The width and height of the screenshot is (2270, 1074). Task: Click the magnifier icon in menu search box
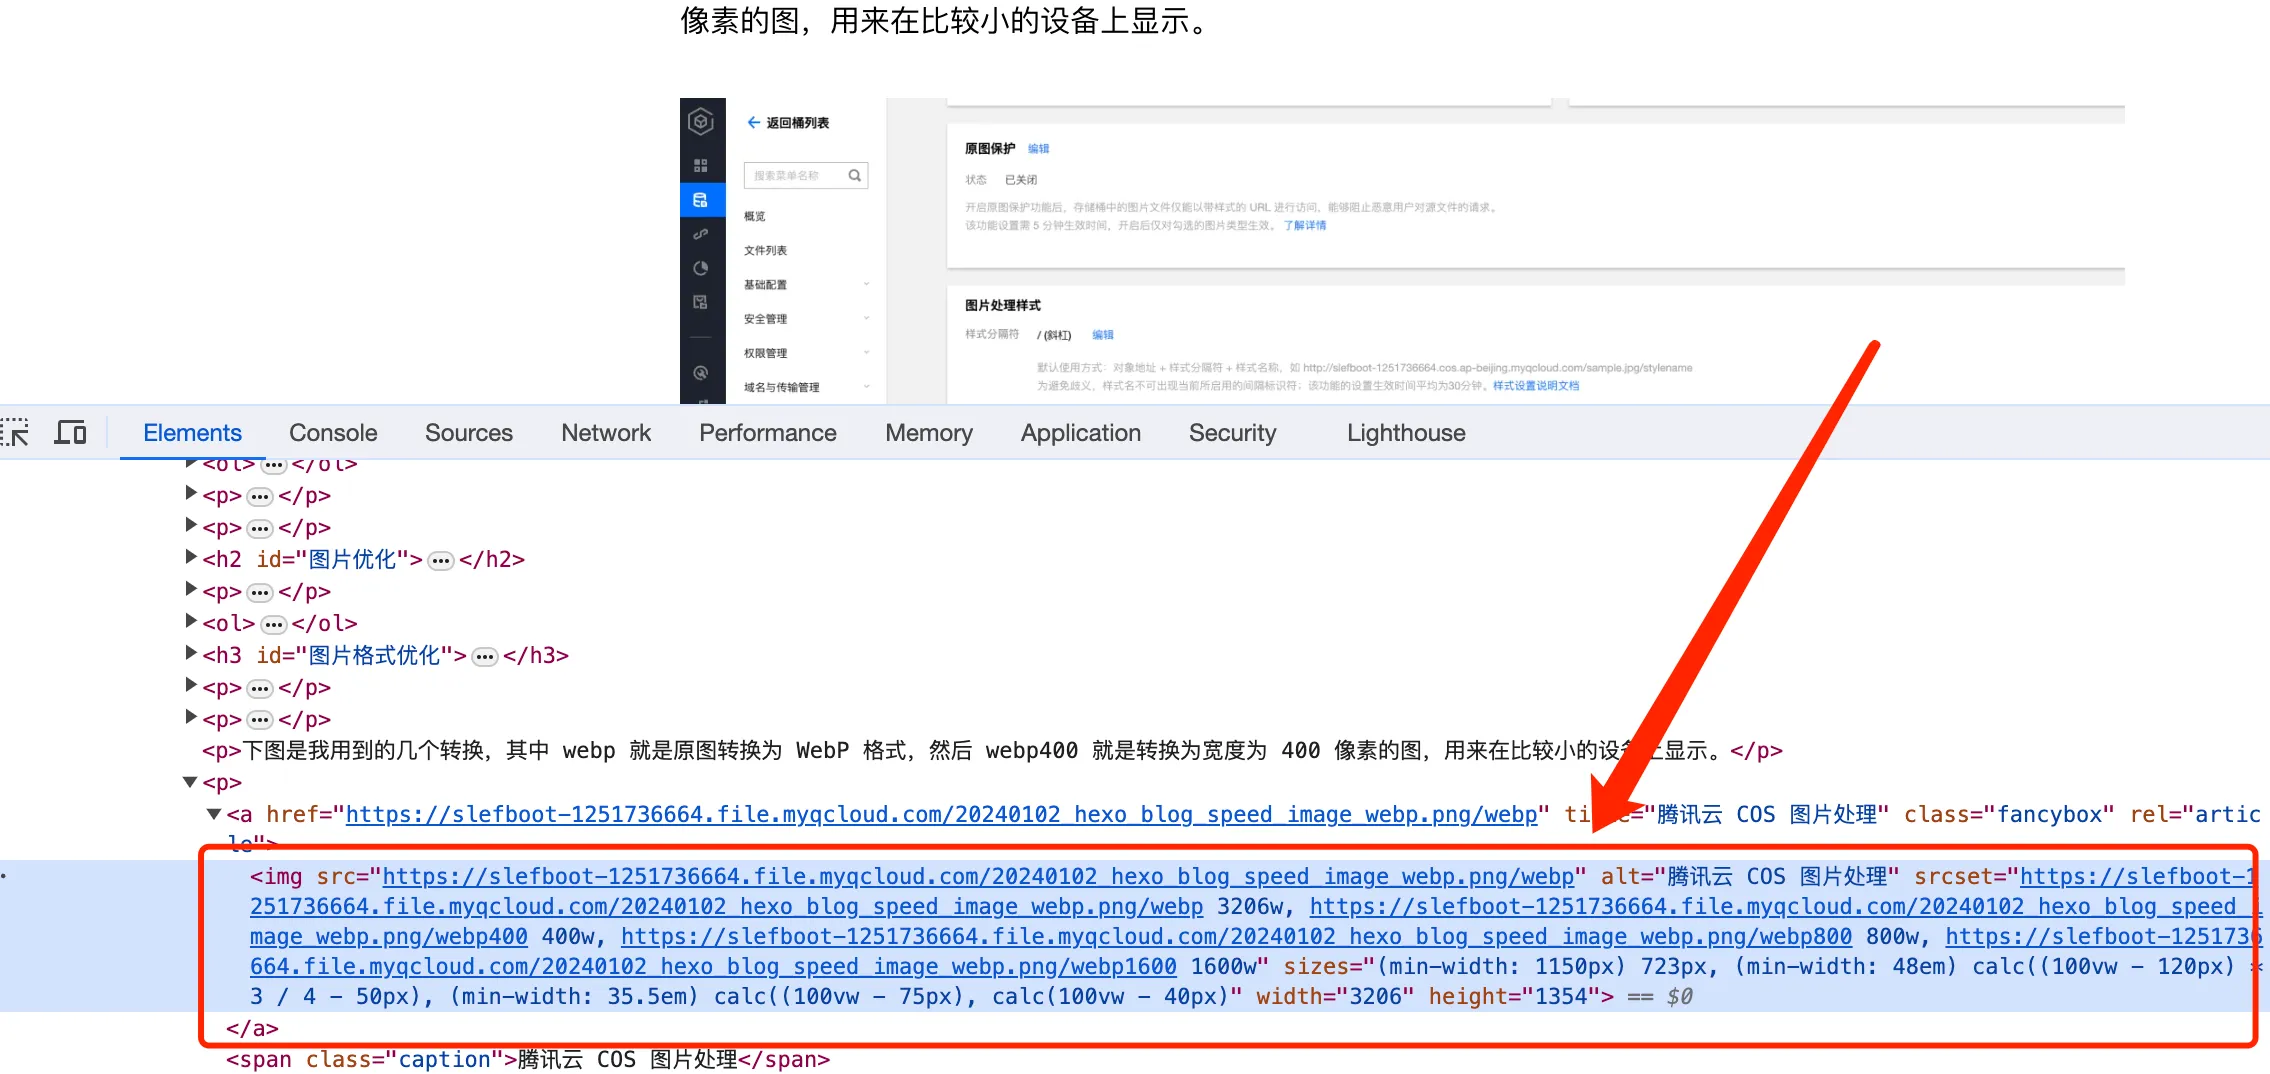pos(855,176)
